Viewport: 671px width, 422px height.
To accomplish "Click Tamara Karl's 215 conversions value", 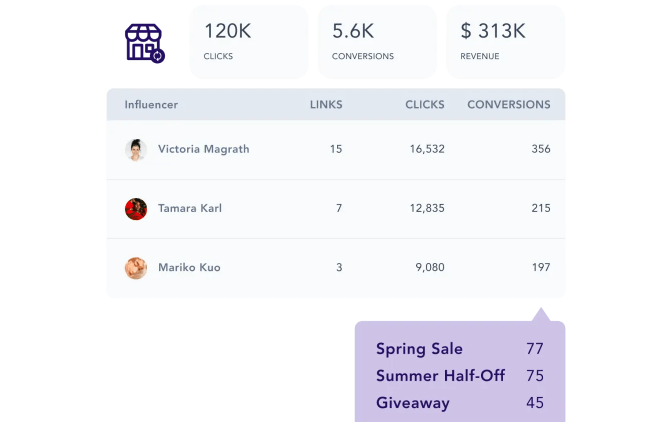I will pos(540,208).
